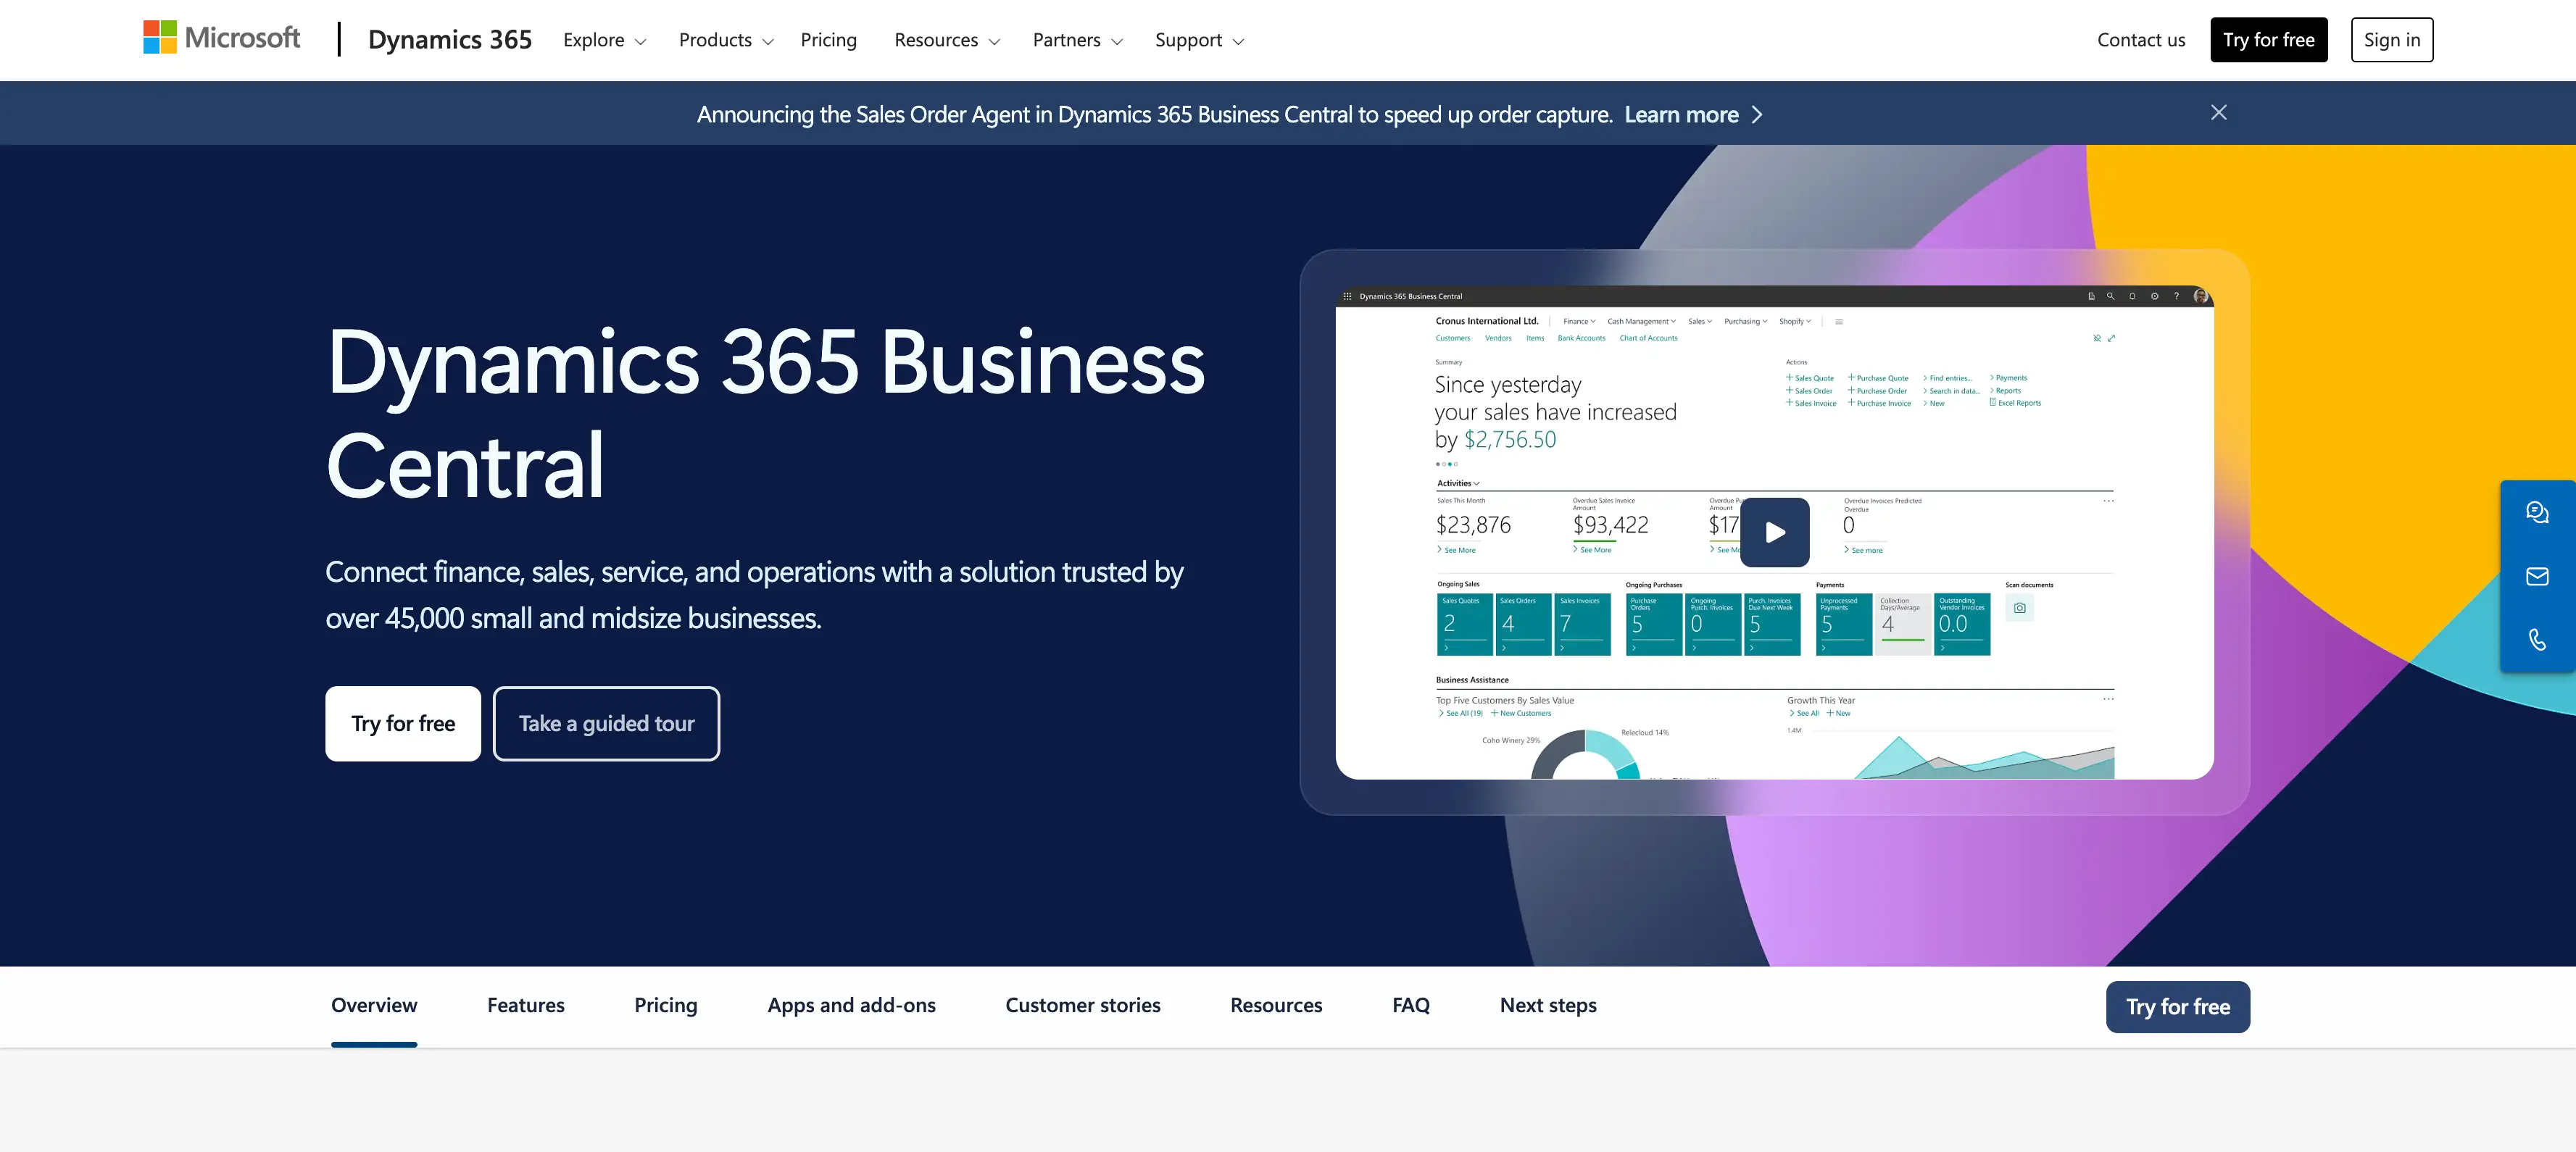Screen dimensions: 2576x1152
Task: Click the notification bell icon in the demo header
Action: [x=2132, y=296]
